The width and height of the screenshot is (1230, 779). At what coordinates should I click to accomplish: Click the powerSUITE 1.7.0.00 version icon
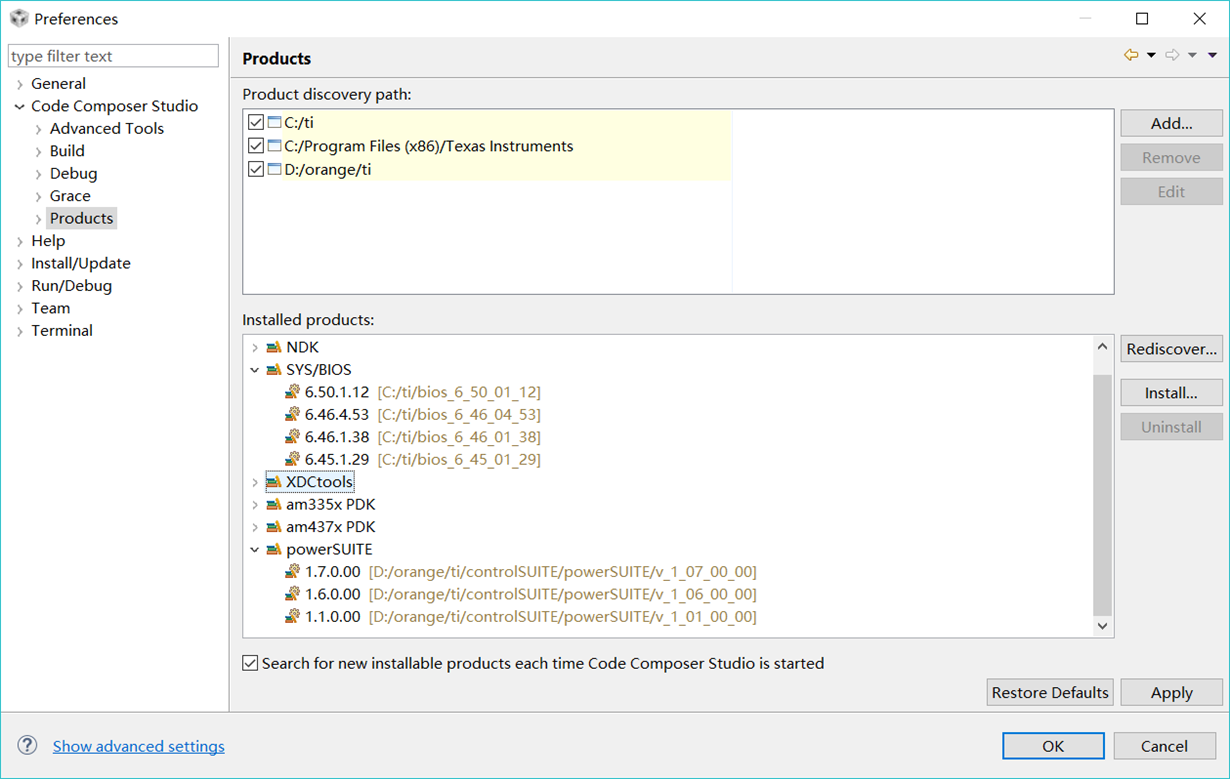(x=292, y=572)
